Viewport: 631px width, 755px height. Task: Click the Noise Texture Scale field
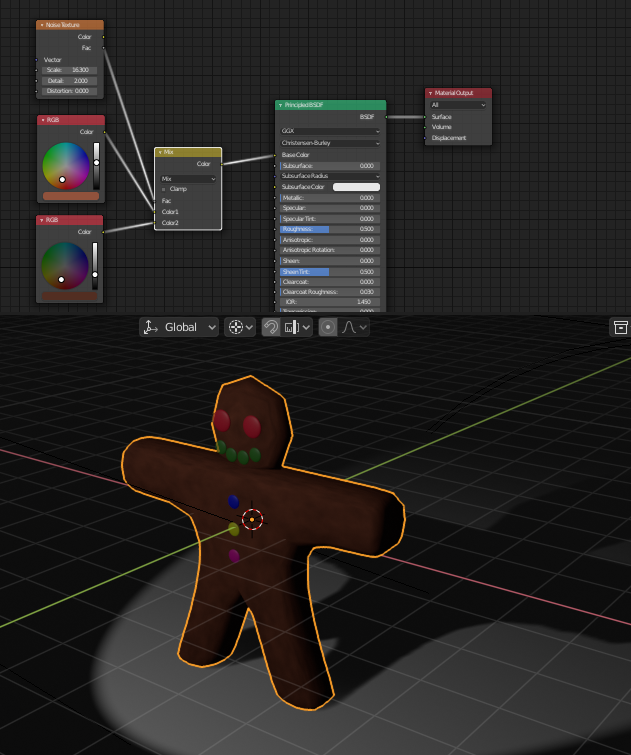click(69, 70)
